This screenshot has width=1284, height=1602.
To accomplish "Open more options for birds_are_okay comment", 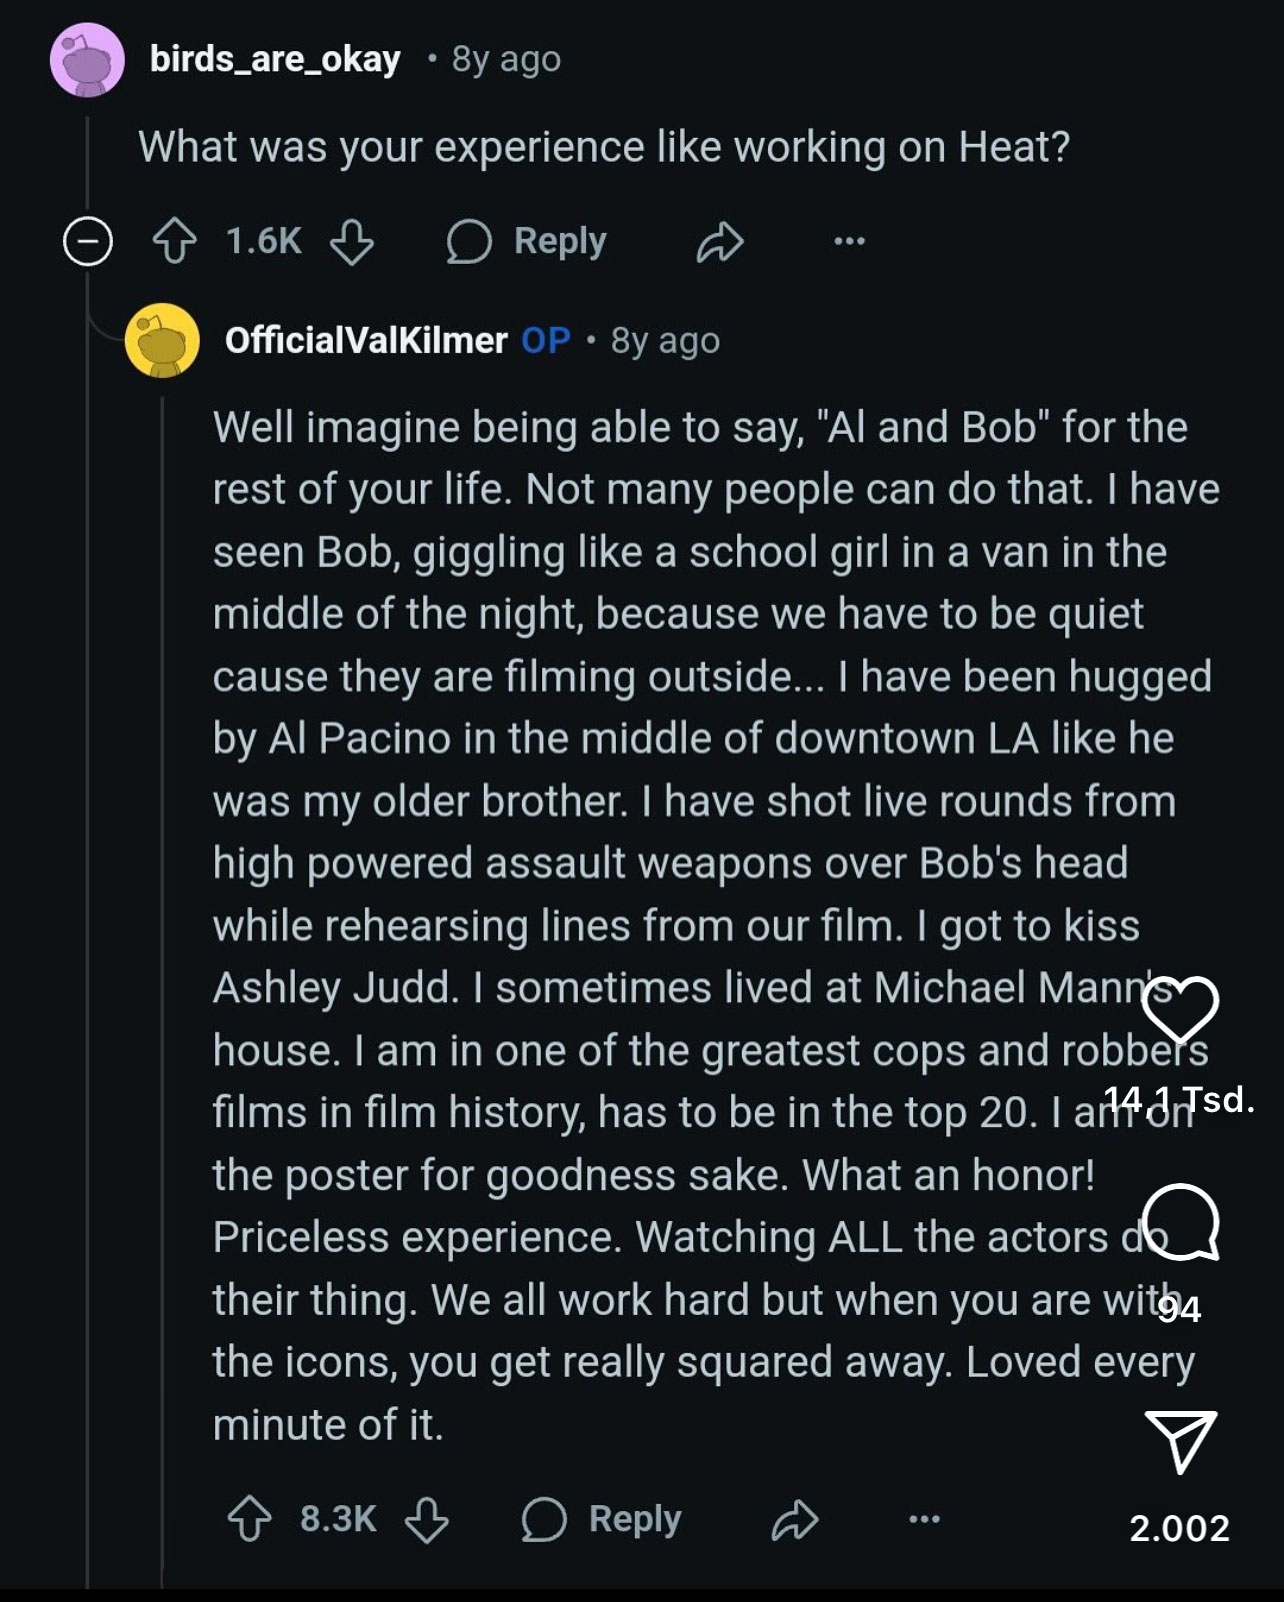I will pos(849,241).
